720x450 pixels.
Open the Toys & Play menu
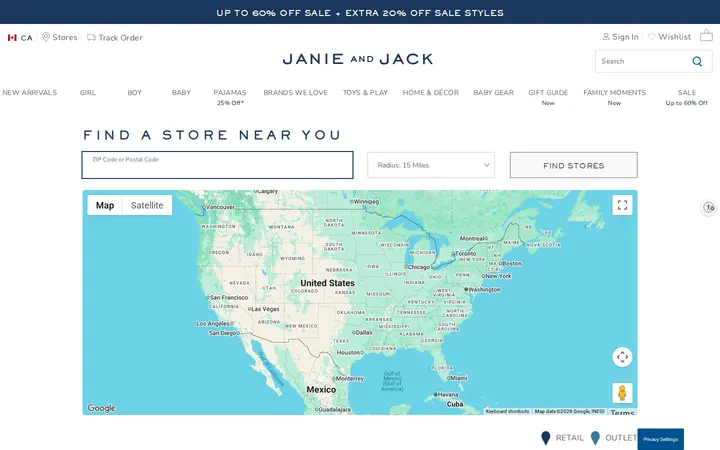coord(366,92)
